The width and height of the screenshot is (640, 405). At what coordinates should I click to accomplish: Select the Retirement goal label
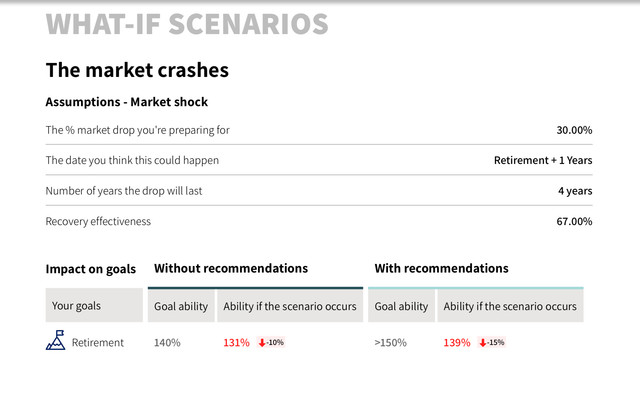coord(98,343)
